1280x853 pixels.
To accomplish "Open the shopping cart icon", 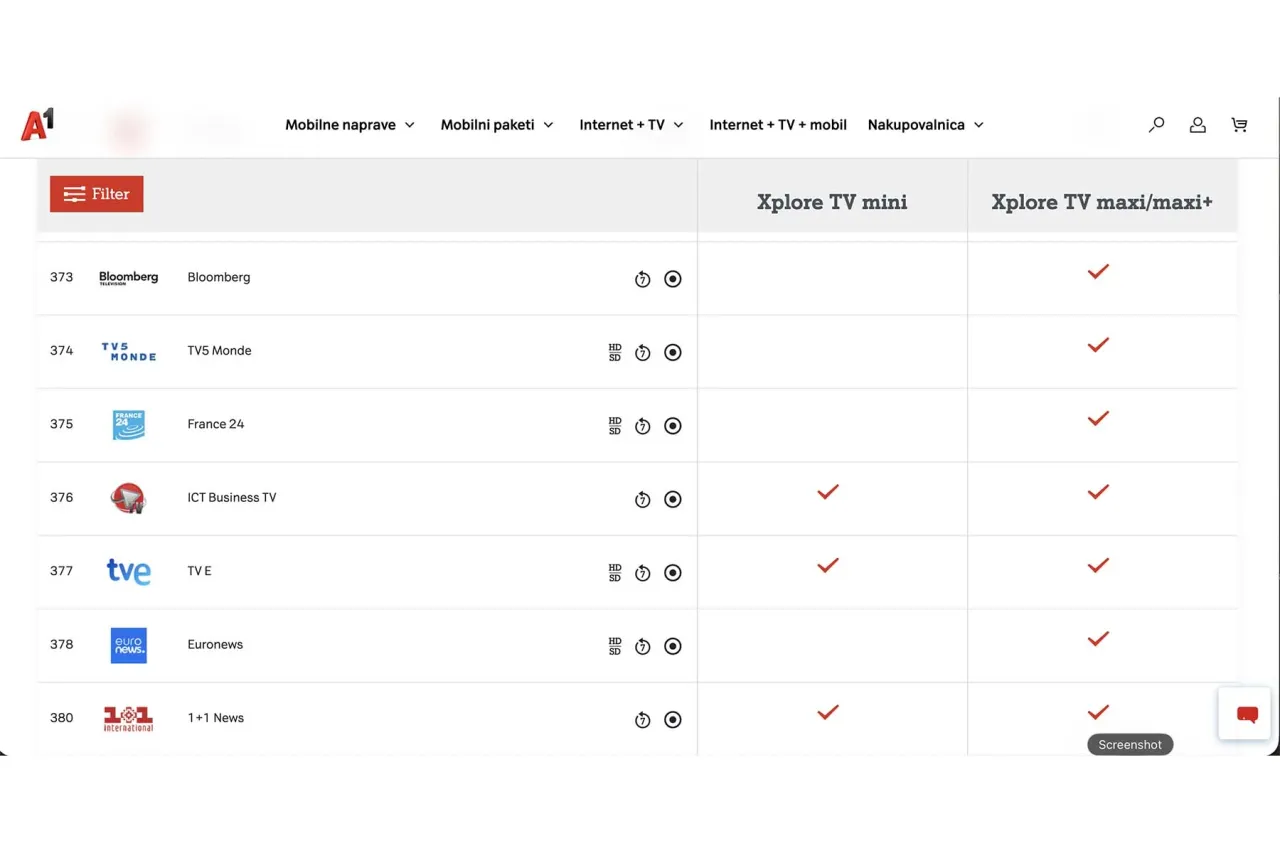I will point(1239,125).
